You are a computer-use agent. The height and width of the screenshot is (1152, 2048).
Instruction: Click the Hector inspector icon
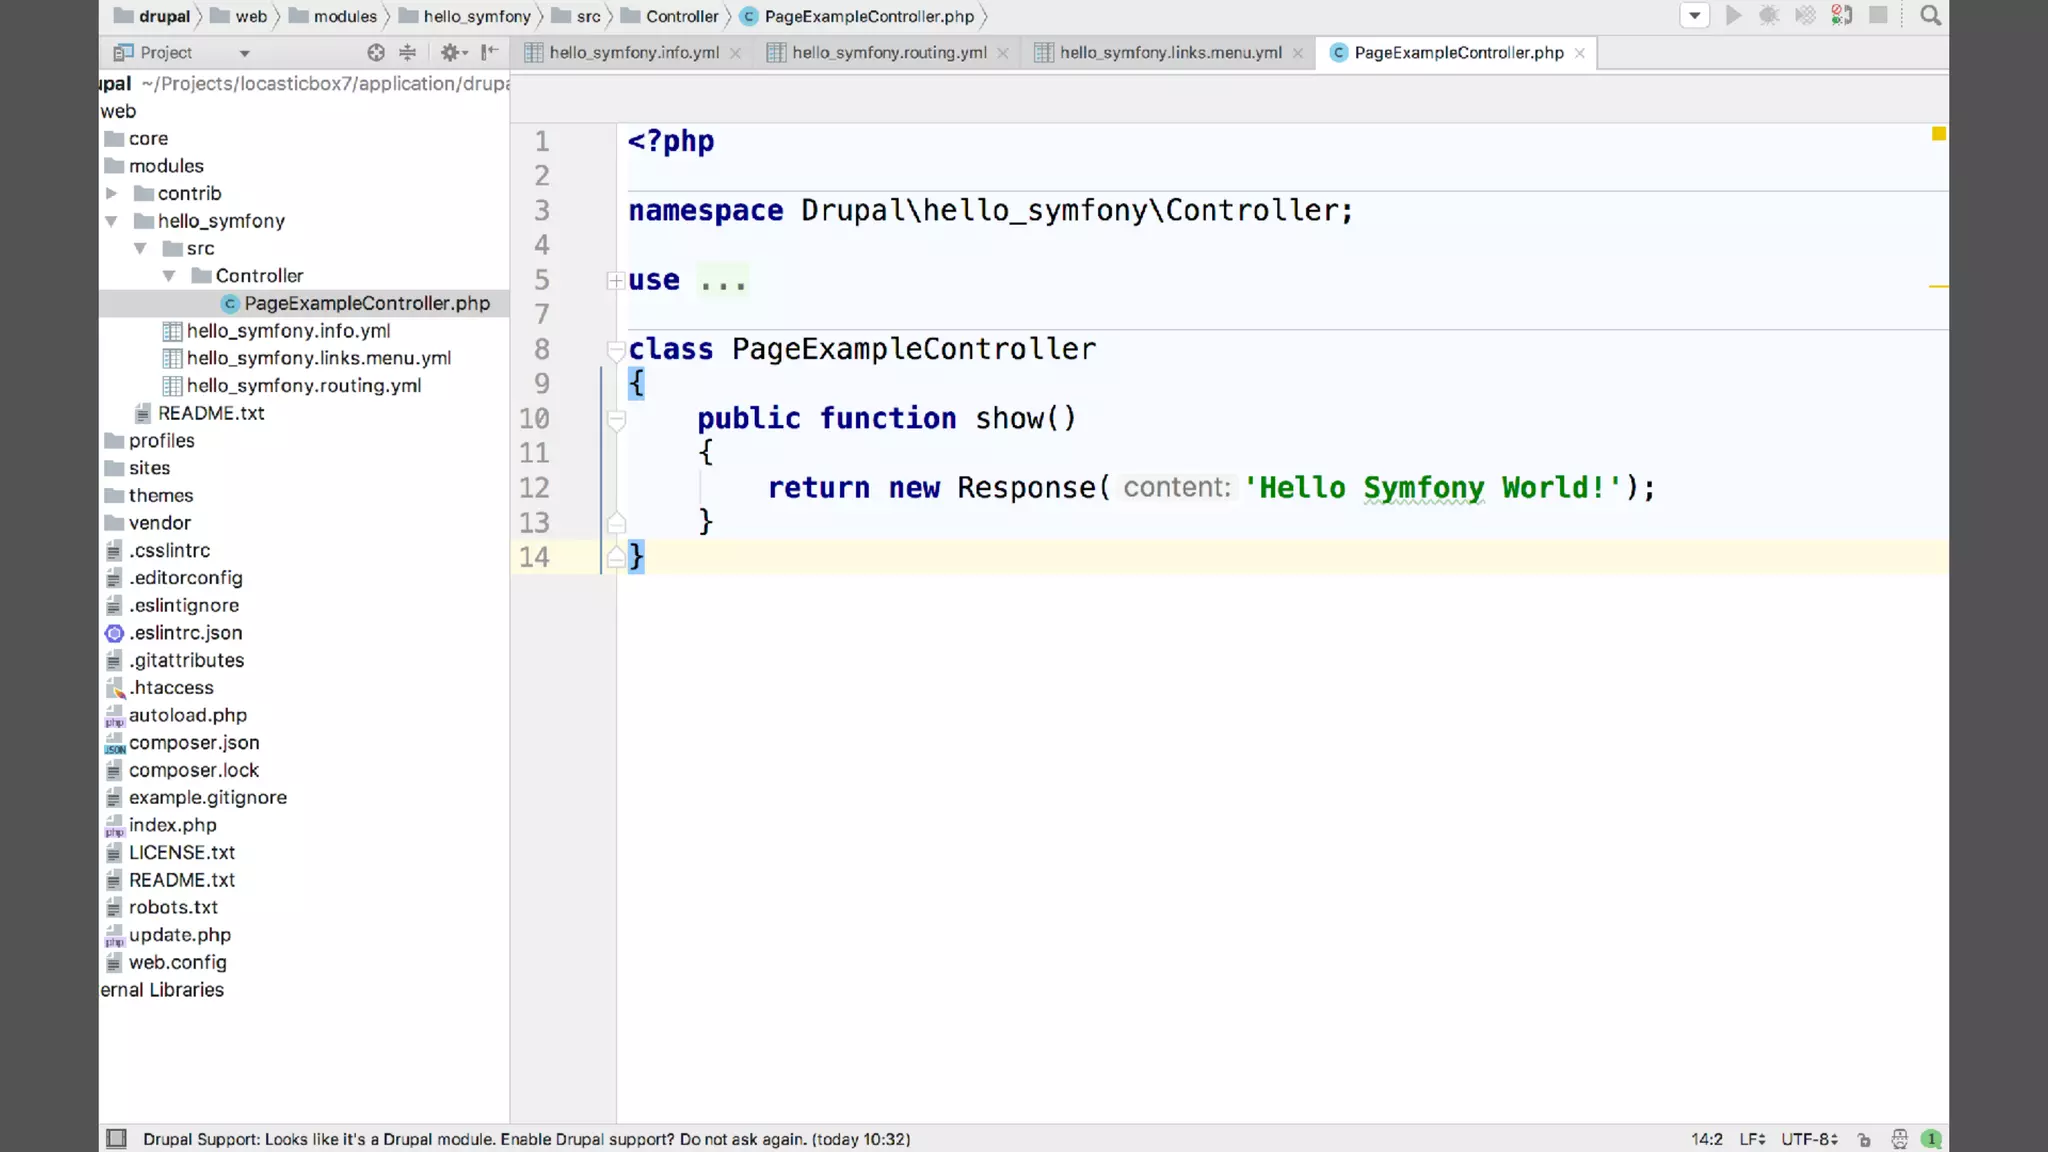point(1899,1139)
